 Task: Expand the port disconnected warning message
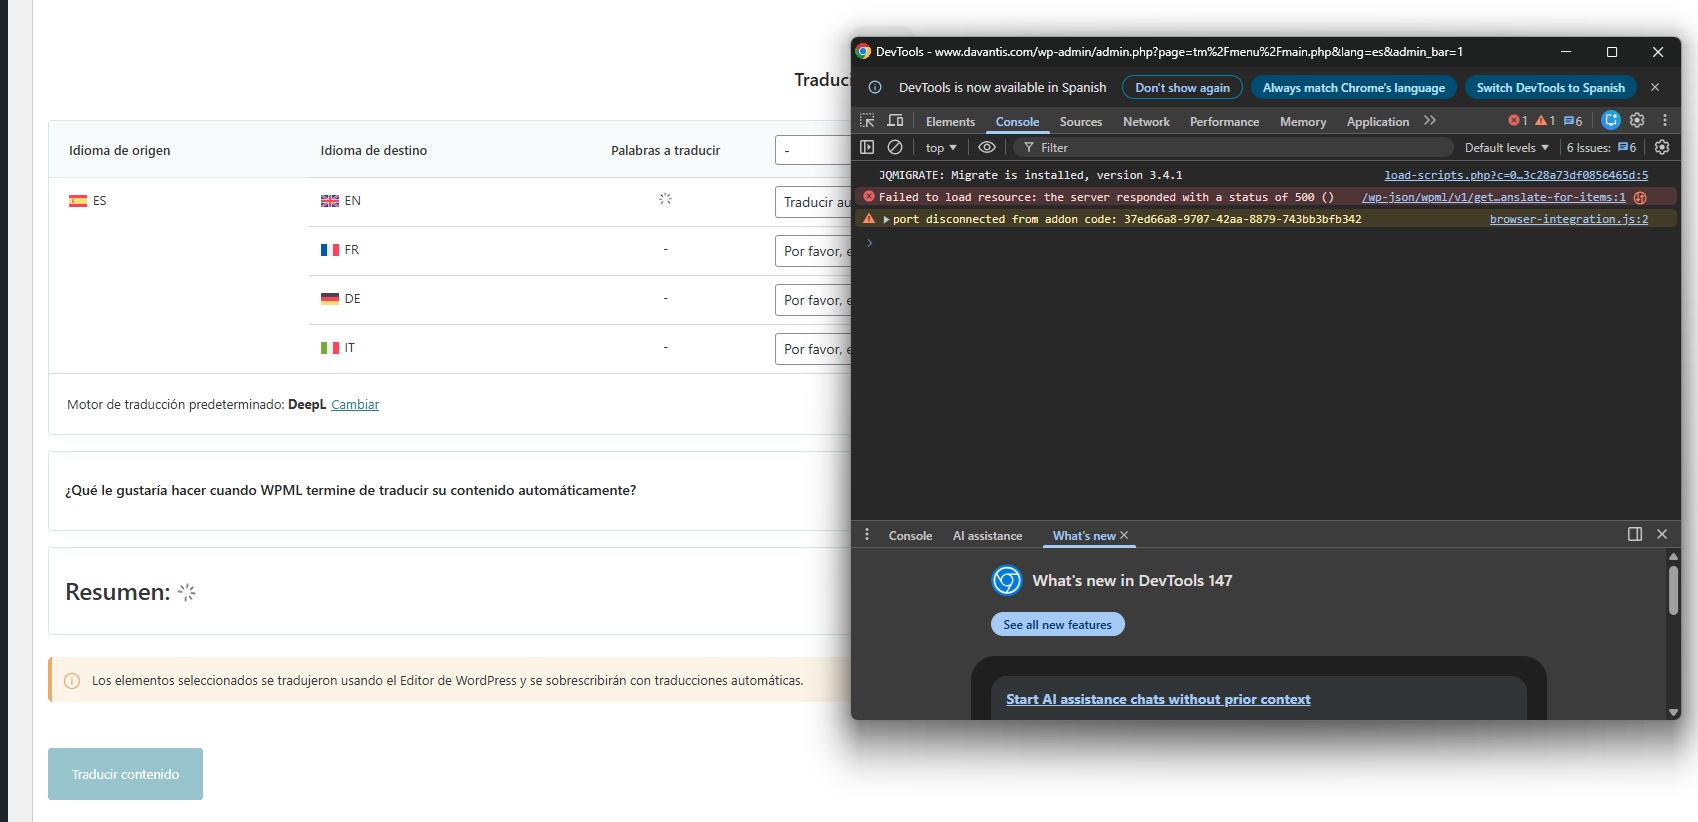[x=886, y=219]
